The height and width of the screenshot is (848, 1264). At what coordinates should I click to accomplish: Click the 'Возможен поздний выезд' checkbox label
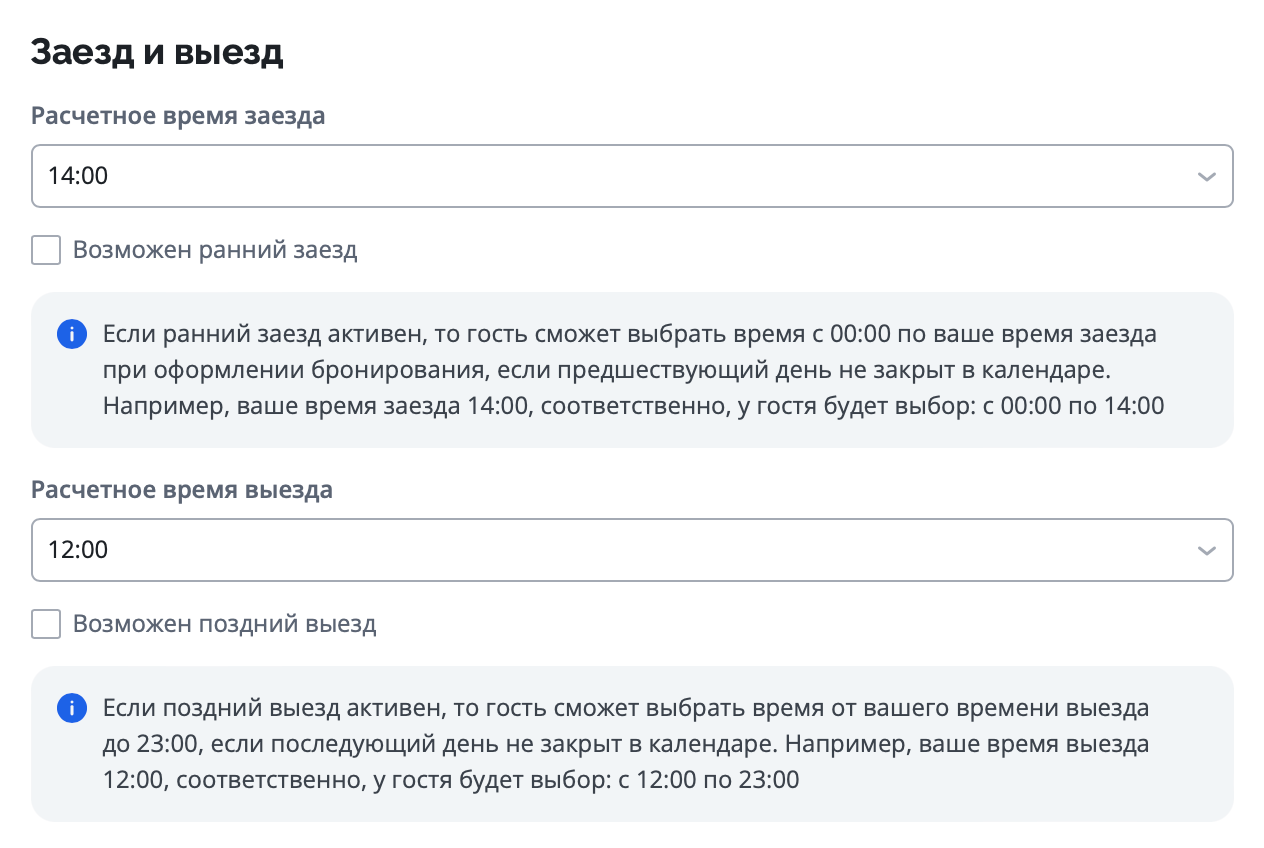[x=225, y=625]
